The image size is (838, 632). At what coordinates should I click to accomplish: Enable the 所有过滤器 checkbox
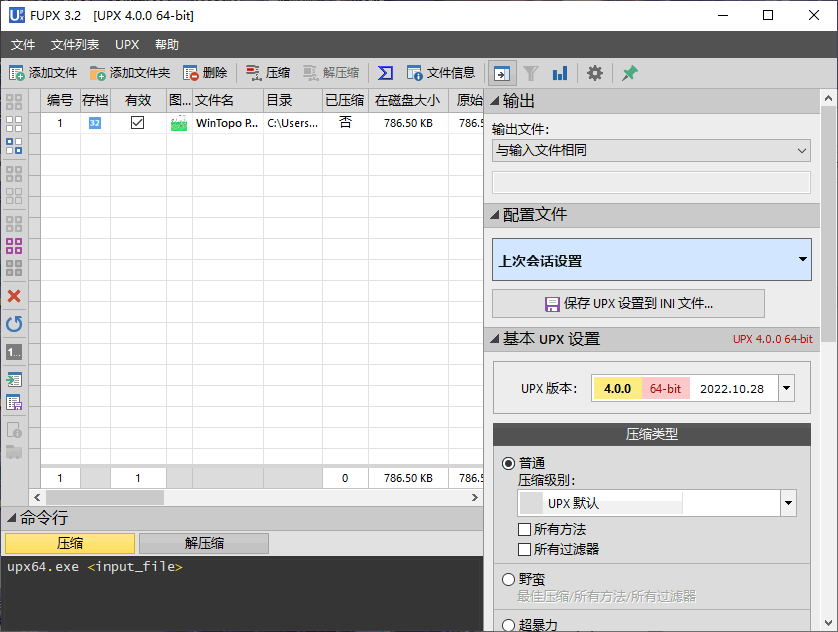[x=524, y=549]
